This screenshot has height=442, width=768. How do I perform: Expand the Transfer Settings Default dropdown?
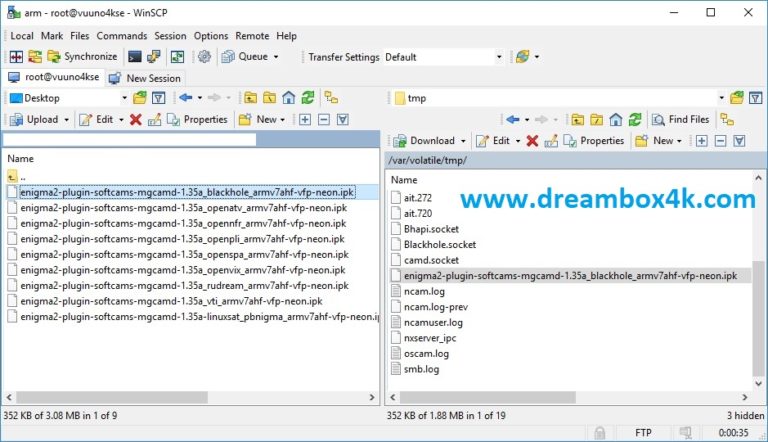pos(498,57)
